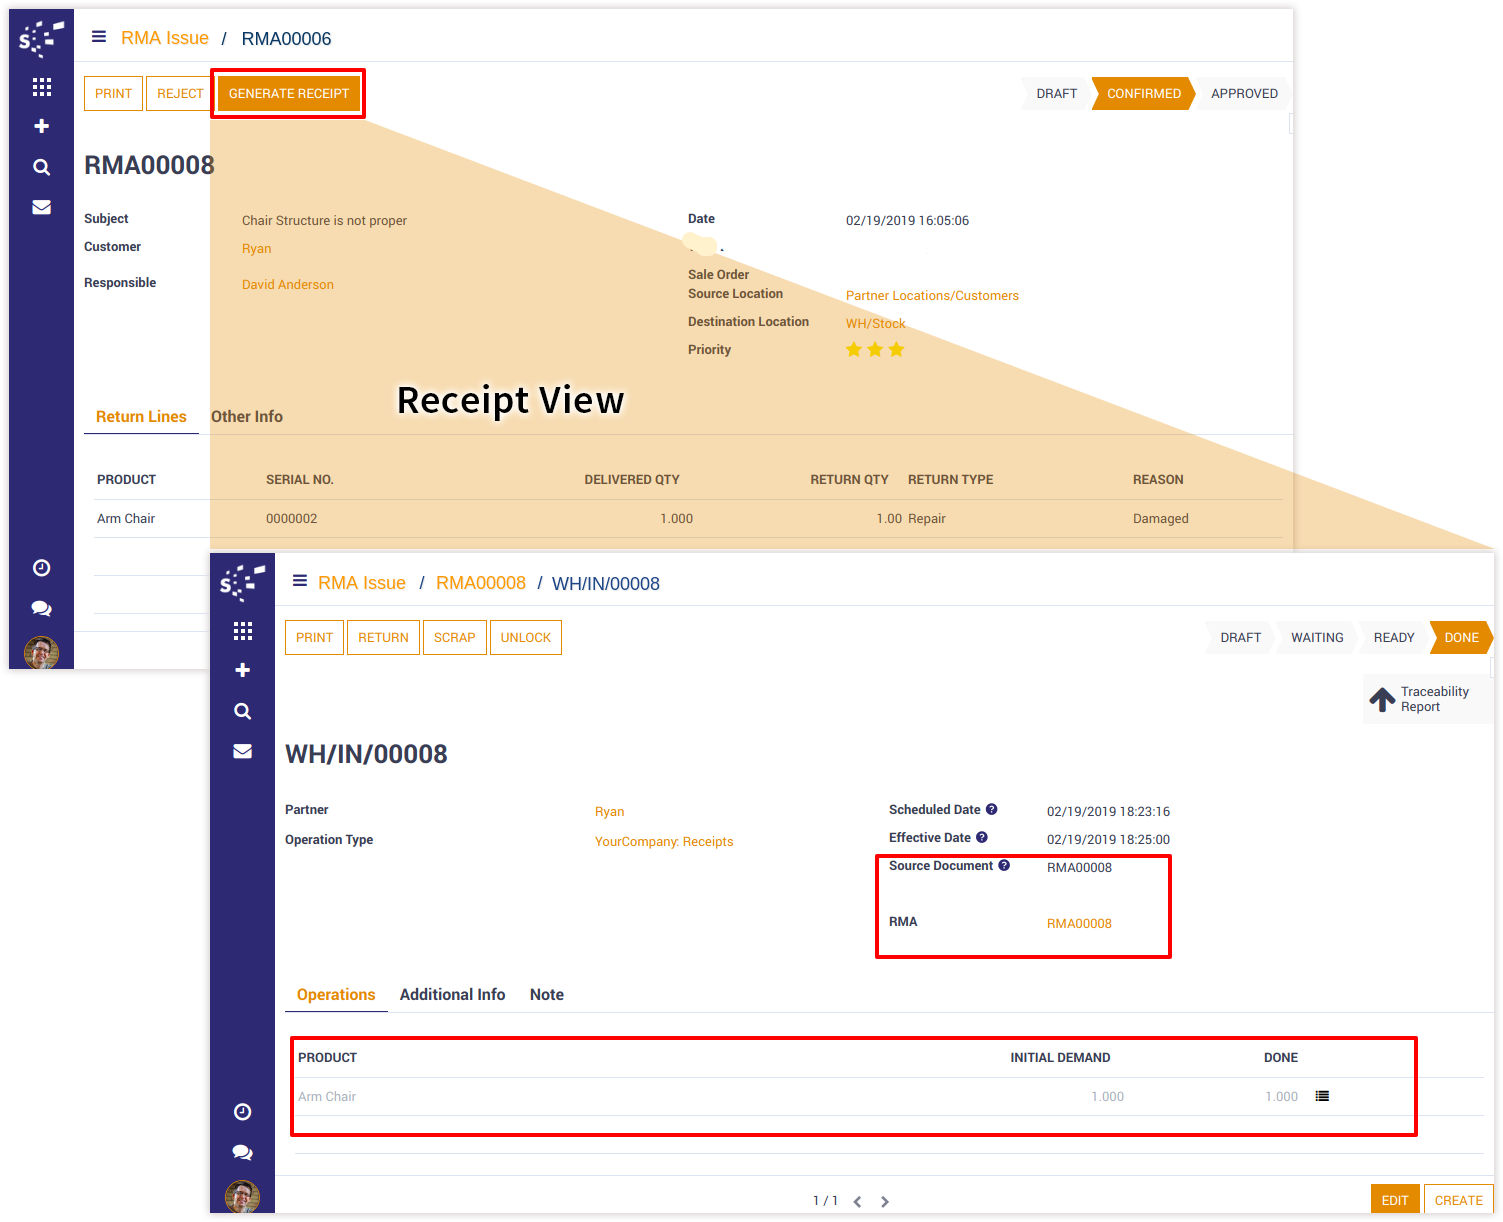1503x1222 pixels.
Task: Click the plus icon in the receipt sidebar
Action: point(242,670)
